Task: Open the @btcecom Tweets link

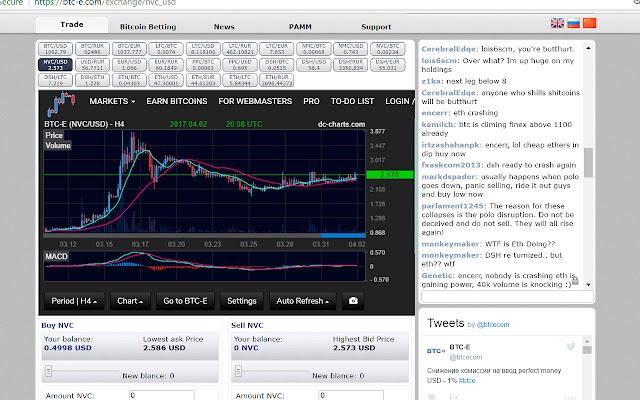Action: tap(493, 325)
